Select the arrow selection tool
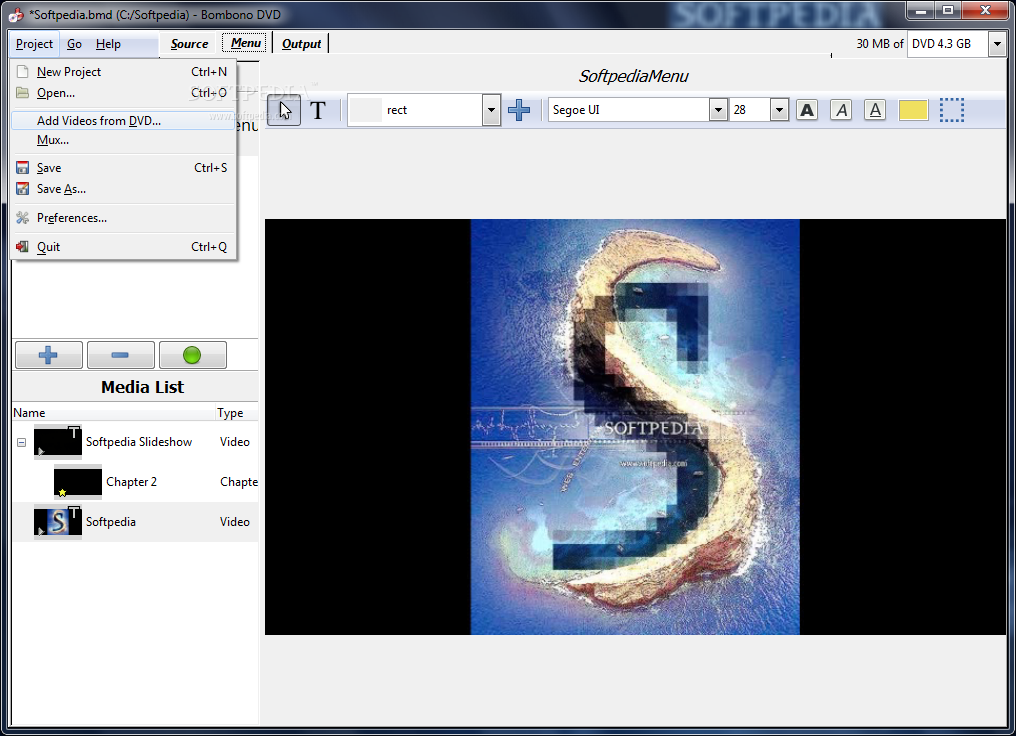 point(284,110)
